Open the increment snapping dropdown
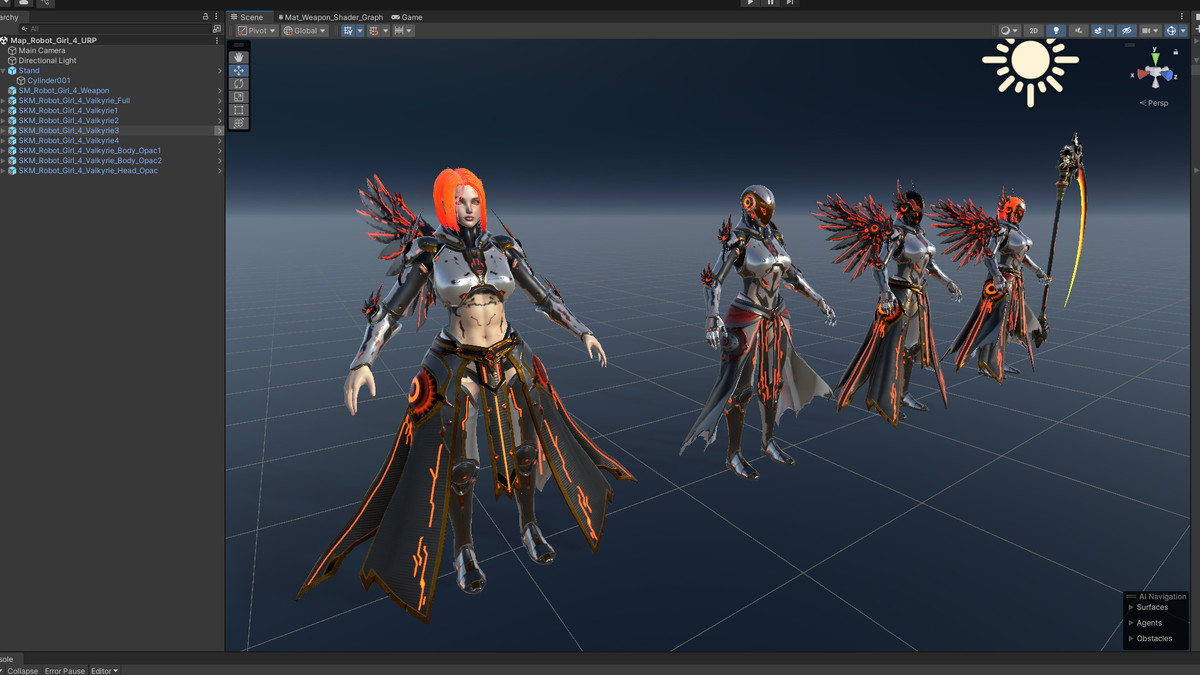Screen dimensions: 1200x675 click(x=403, y=31)
